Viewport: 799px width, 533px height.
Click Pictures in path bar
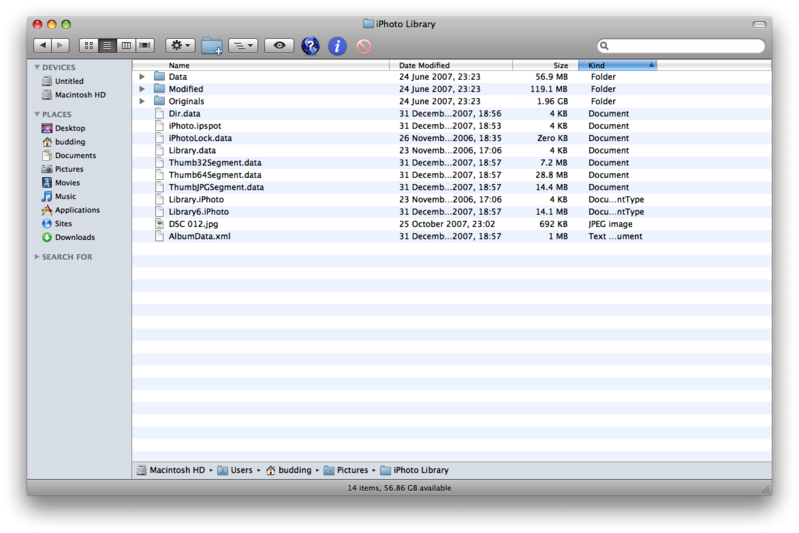pos(346,470)
